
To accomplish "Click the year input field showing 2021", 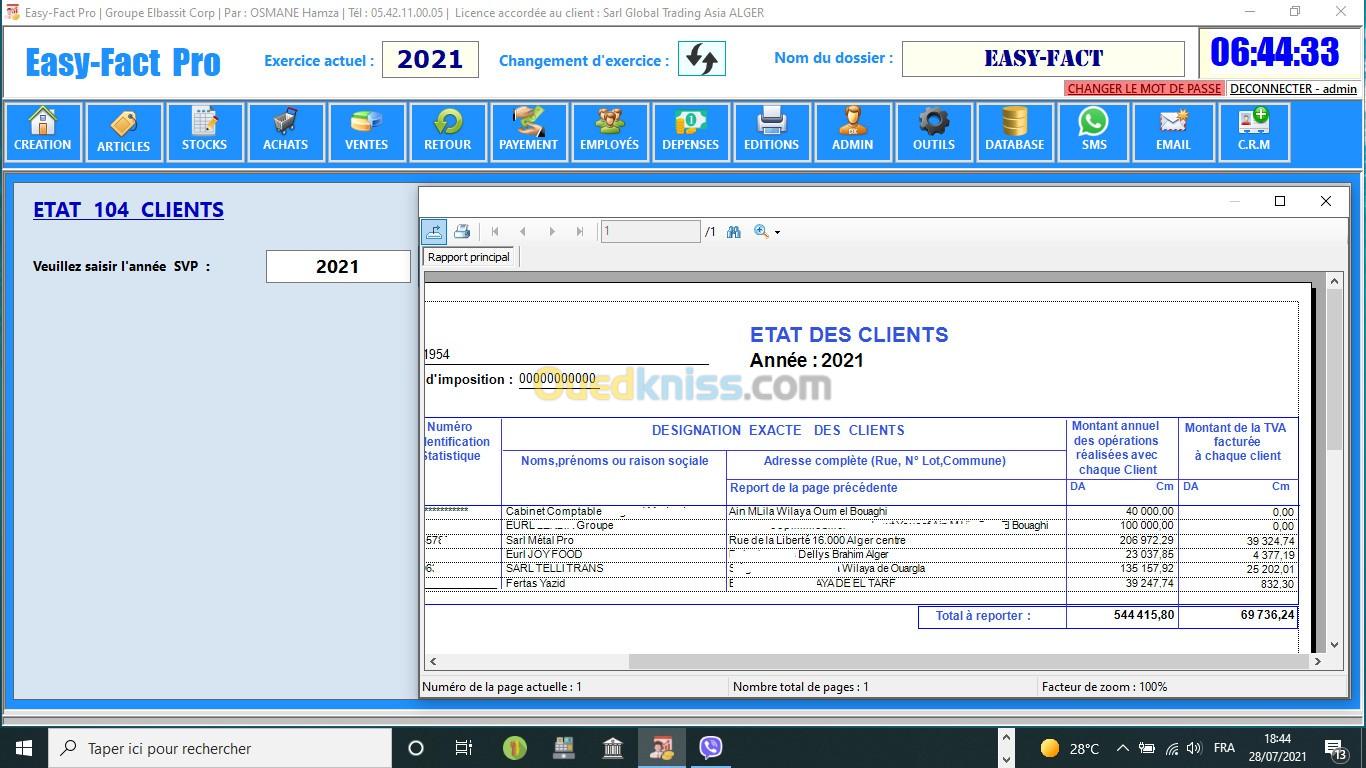I will (337, 267).
